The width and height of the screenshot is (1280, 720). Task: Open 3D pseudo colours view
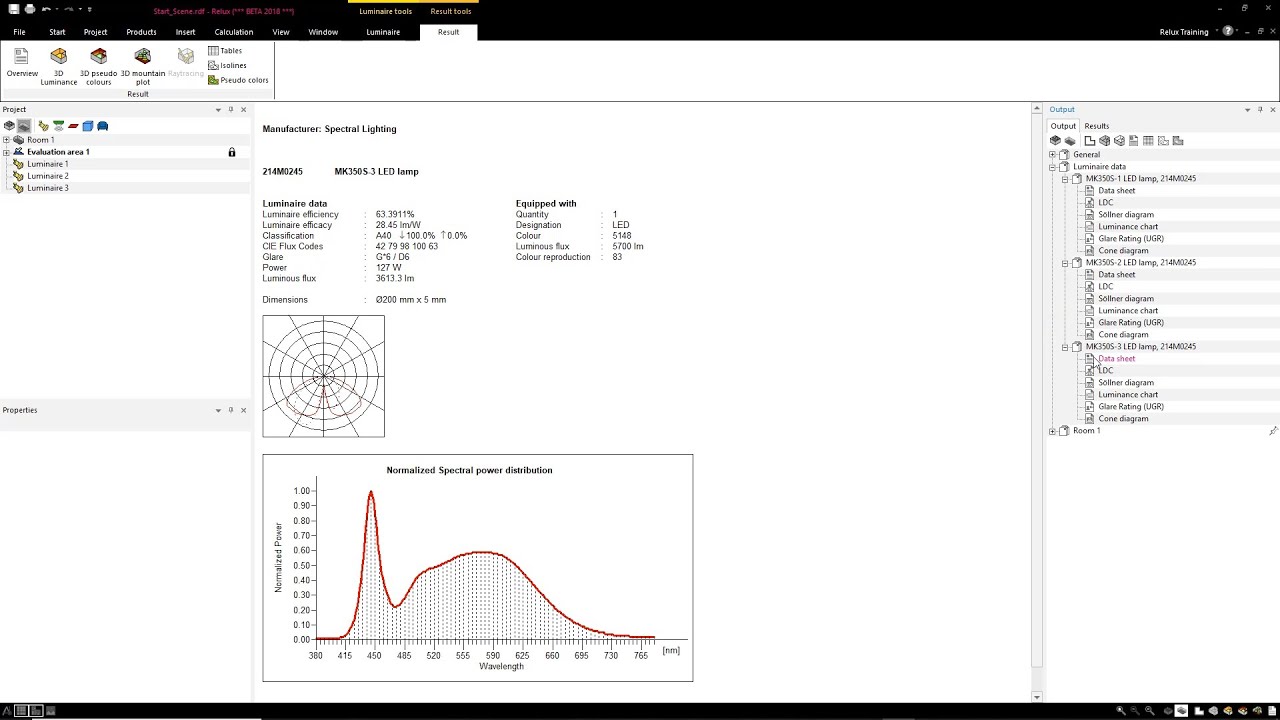(98, 66)
